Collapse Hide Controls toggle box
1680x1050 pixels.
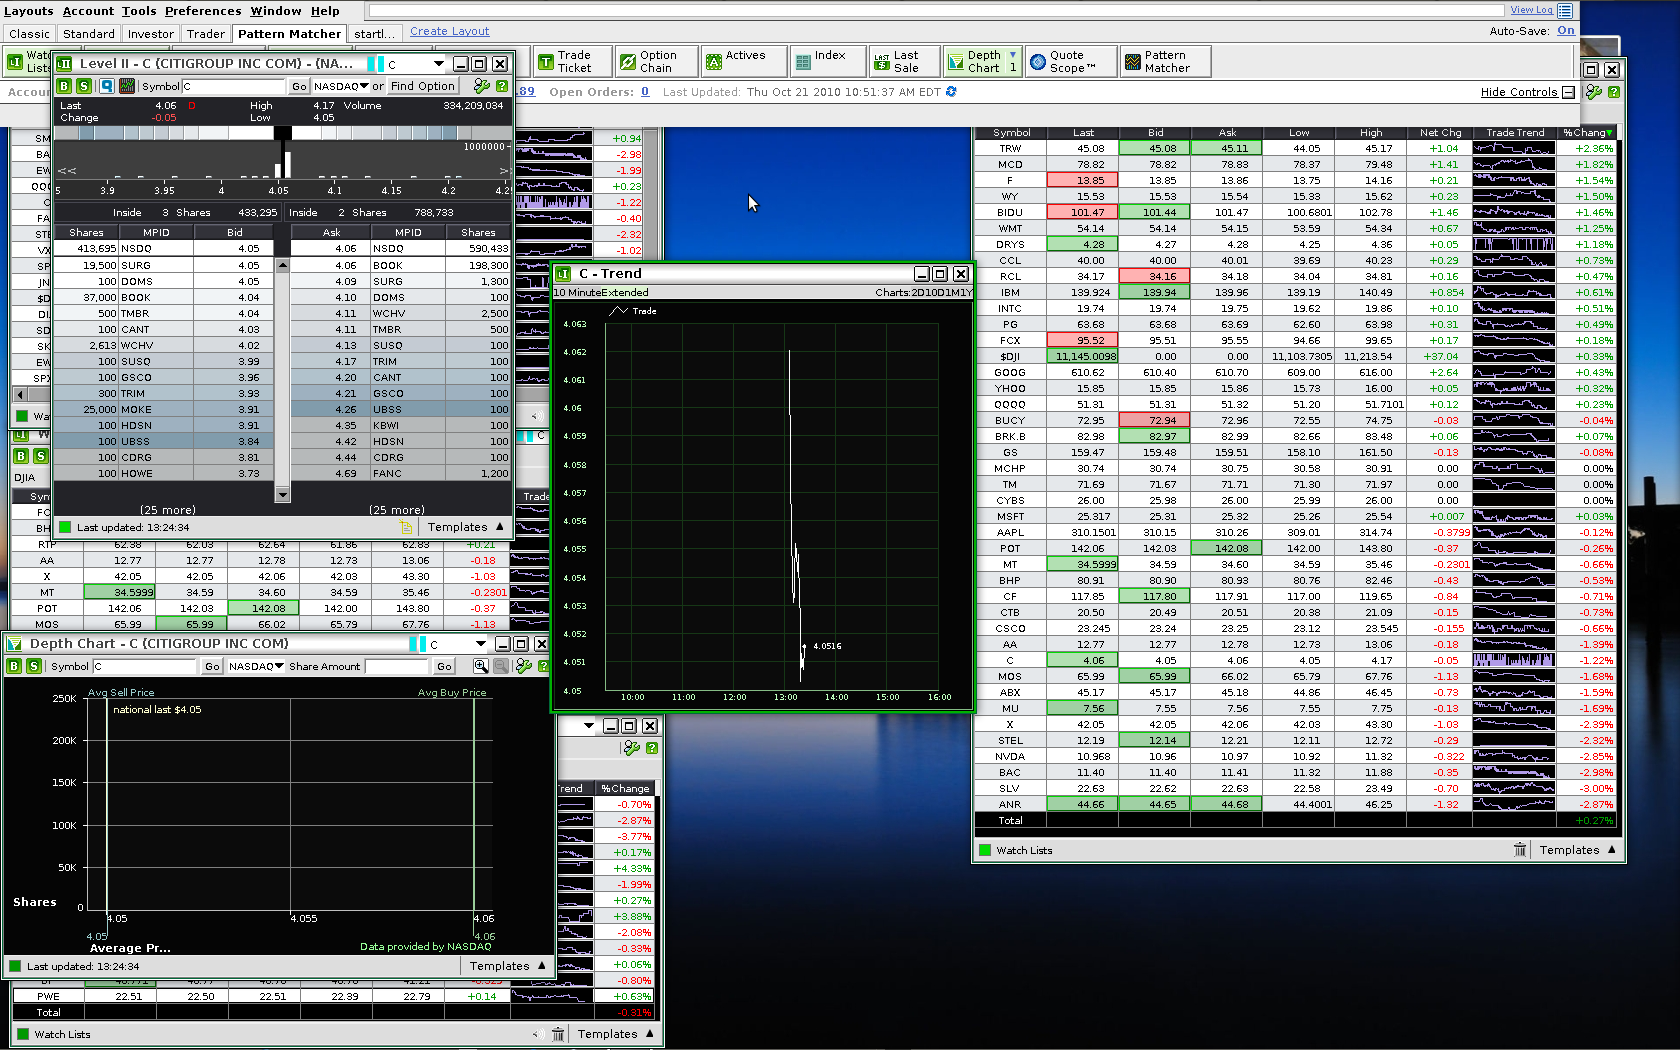coord(1568,92)
